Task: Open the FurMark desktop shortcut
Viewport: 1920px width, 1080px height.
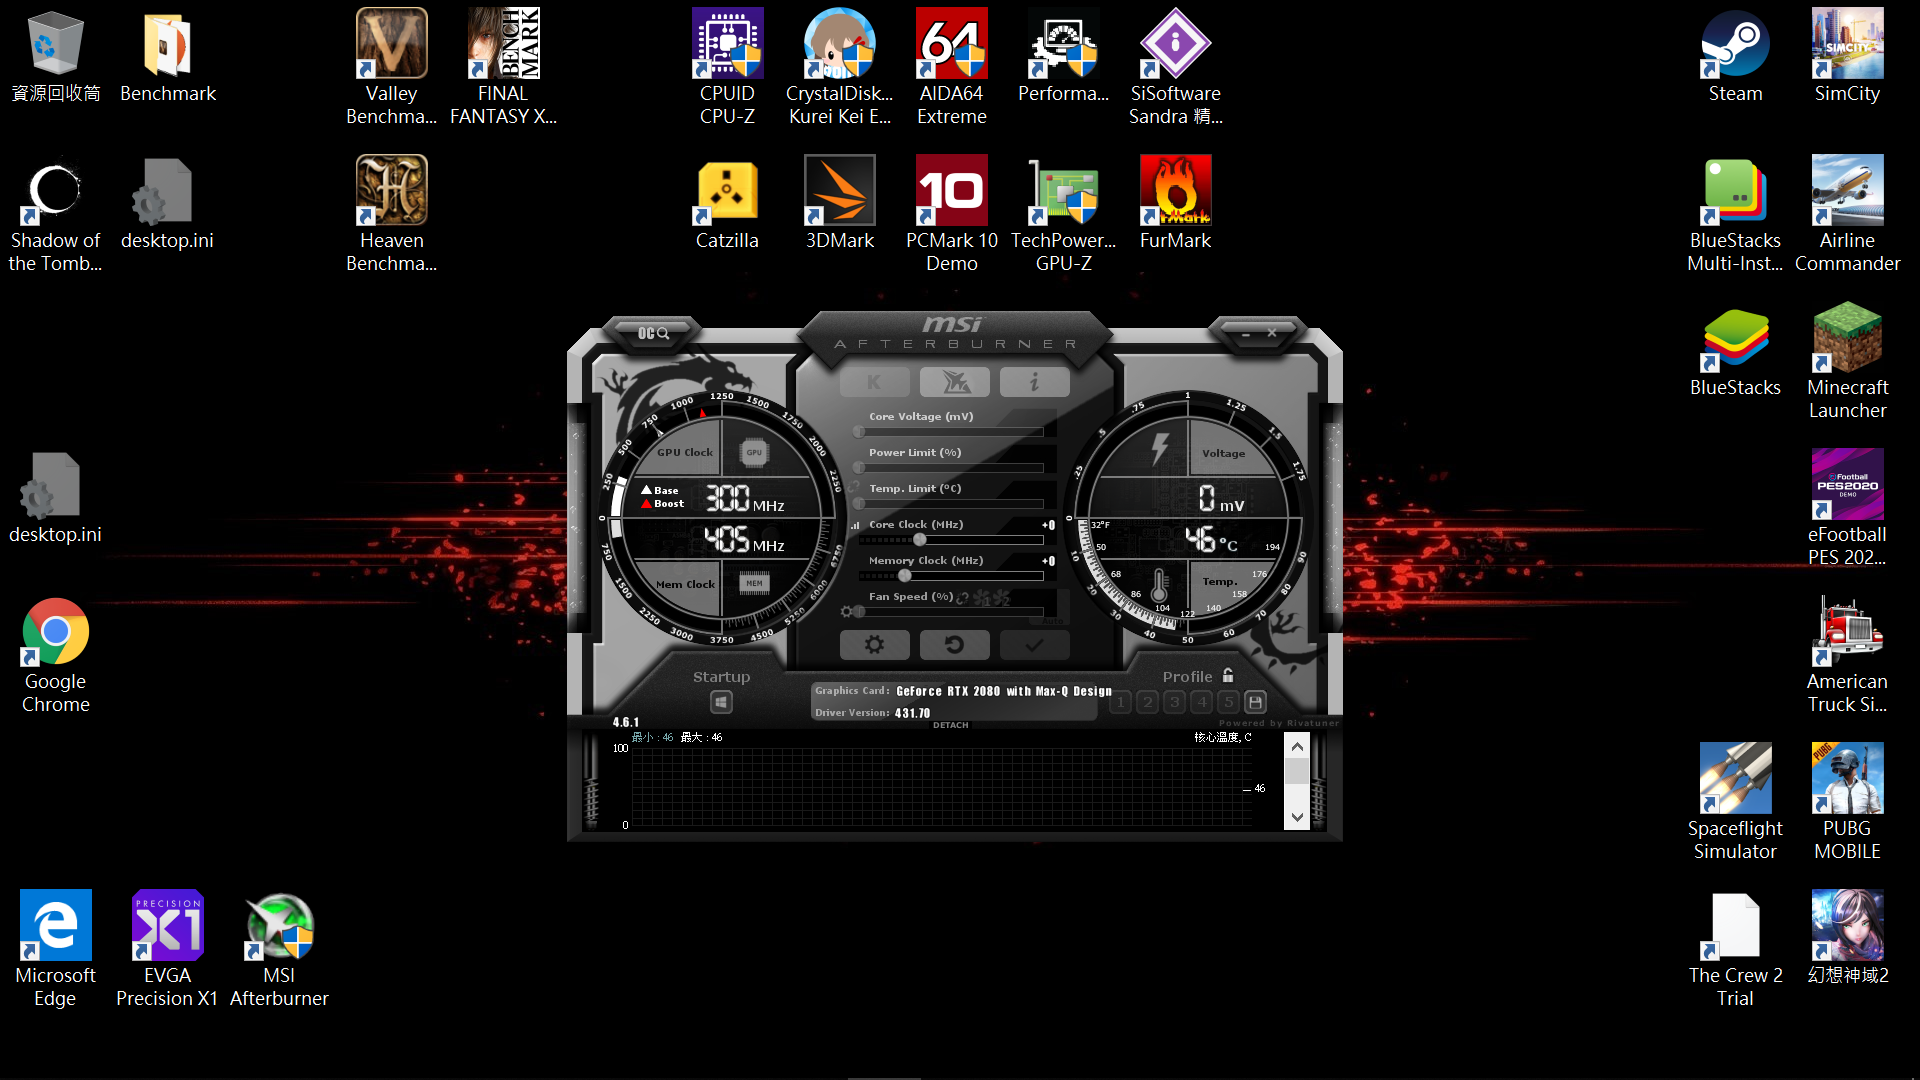Action: (x=1175, y=202)
